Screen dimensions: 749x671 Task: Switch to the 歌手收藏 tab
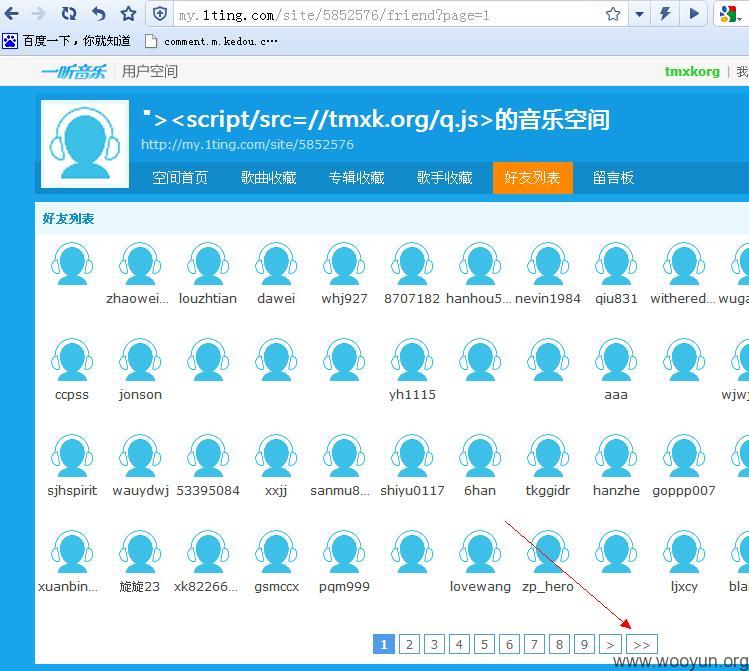point(444,178)
